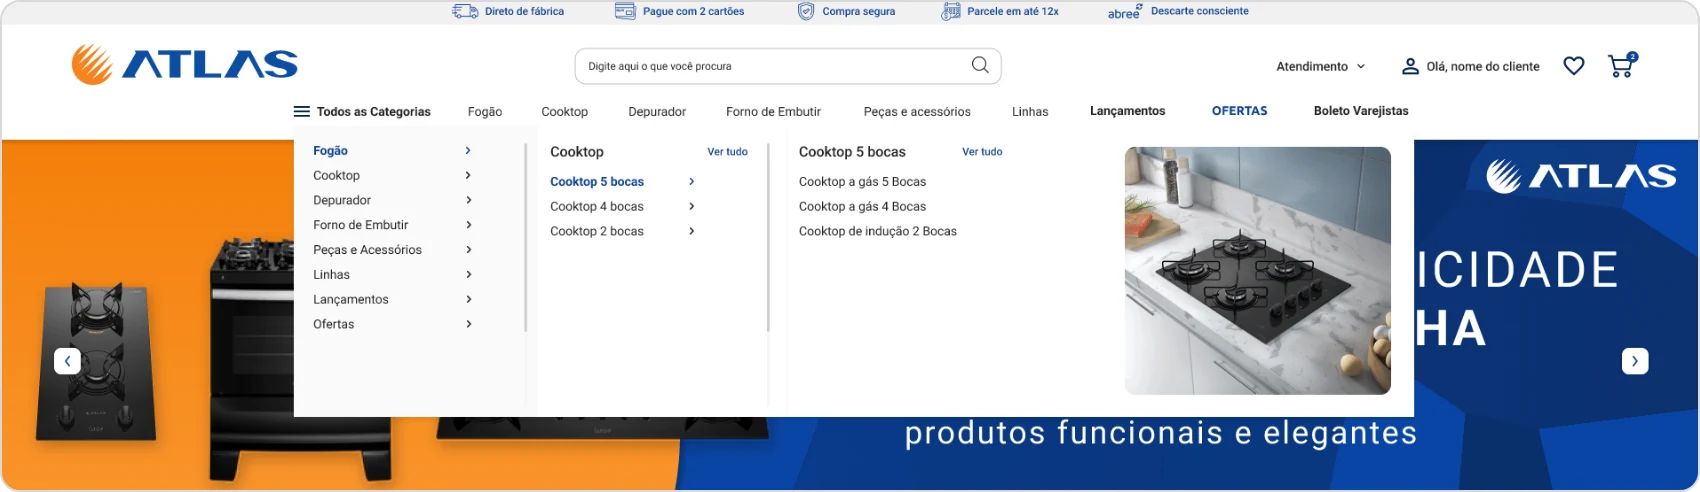Open Cooktop a gás 5 Bocas

pos(862,182)
